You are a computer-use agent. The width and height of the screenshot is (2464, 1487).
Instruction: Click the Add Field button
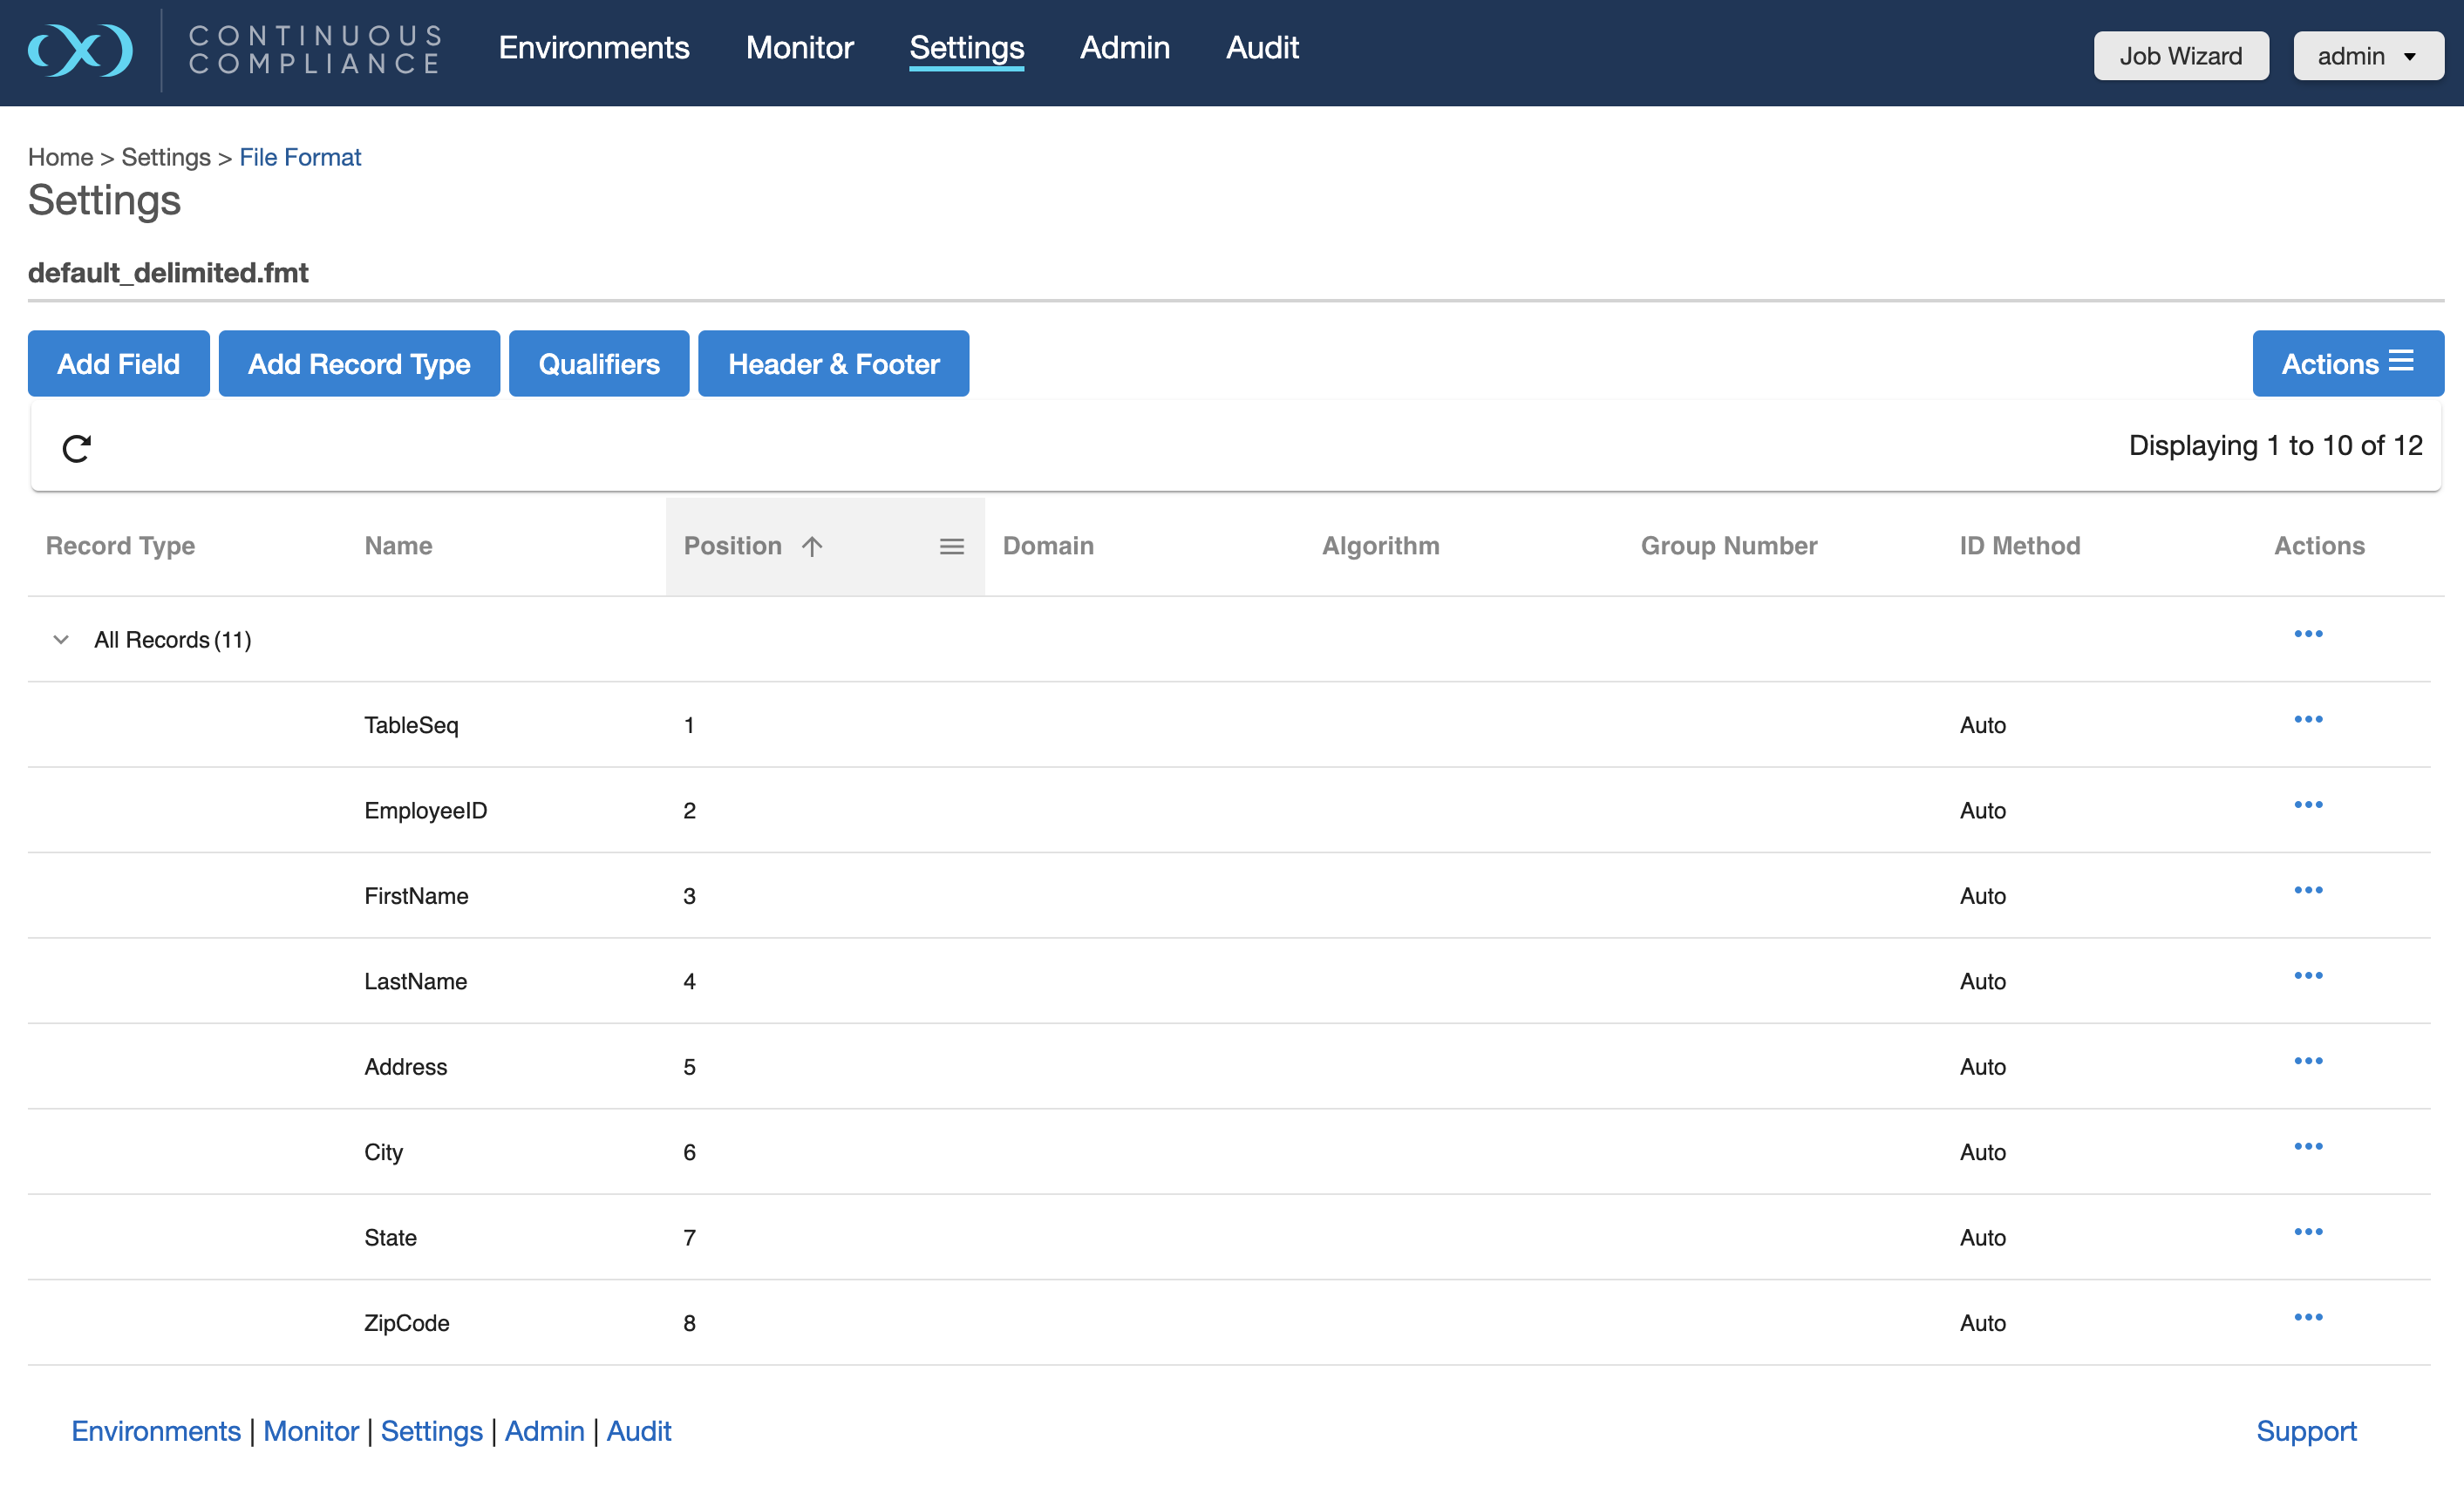(x=118, y=364)
